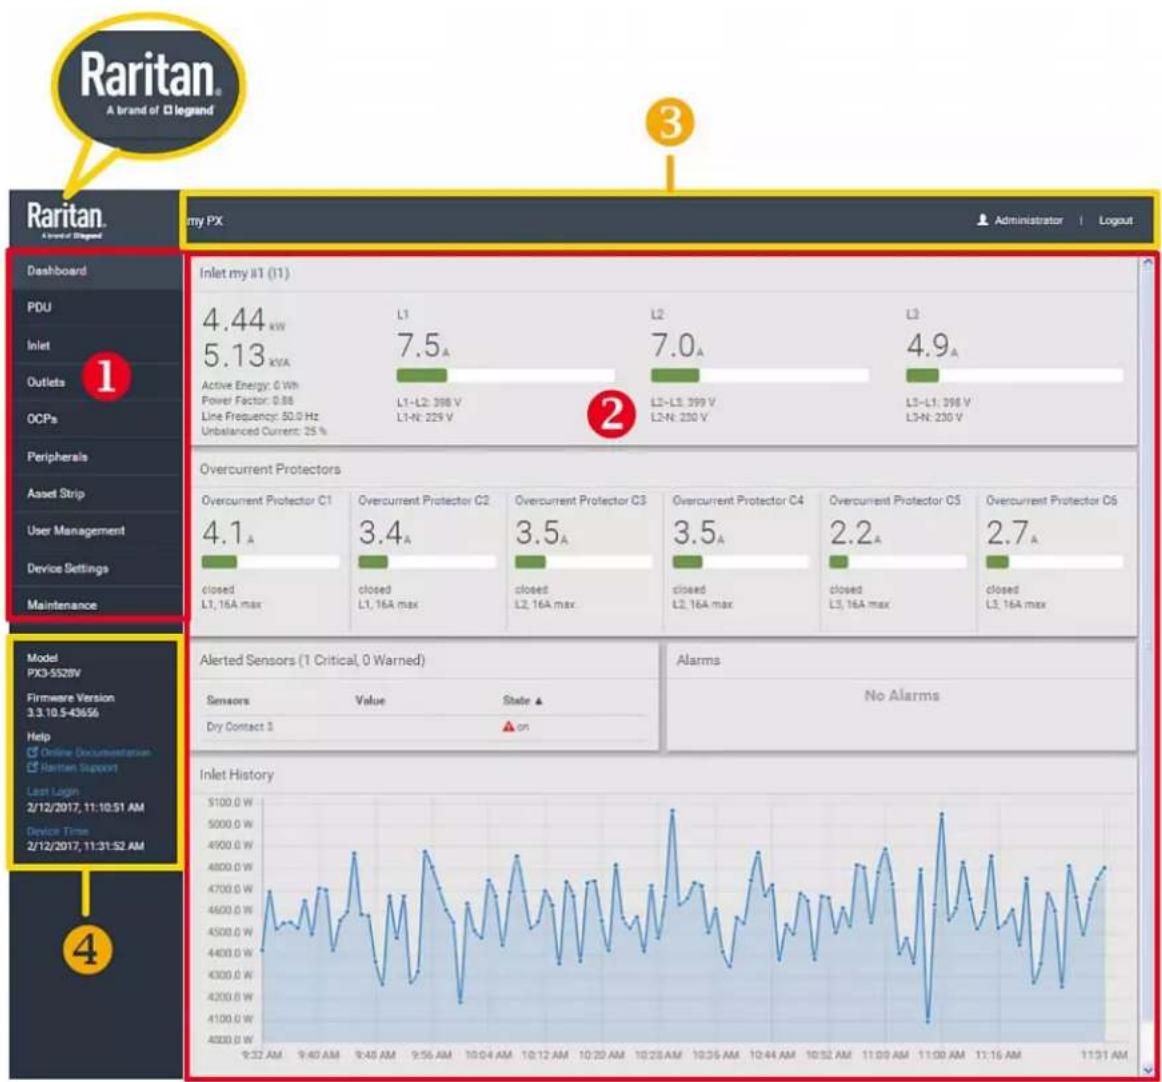
Task: Click the 5100.0 W axis label
Action: point(230,803)
